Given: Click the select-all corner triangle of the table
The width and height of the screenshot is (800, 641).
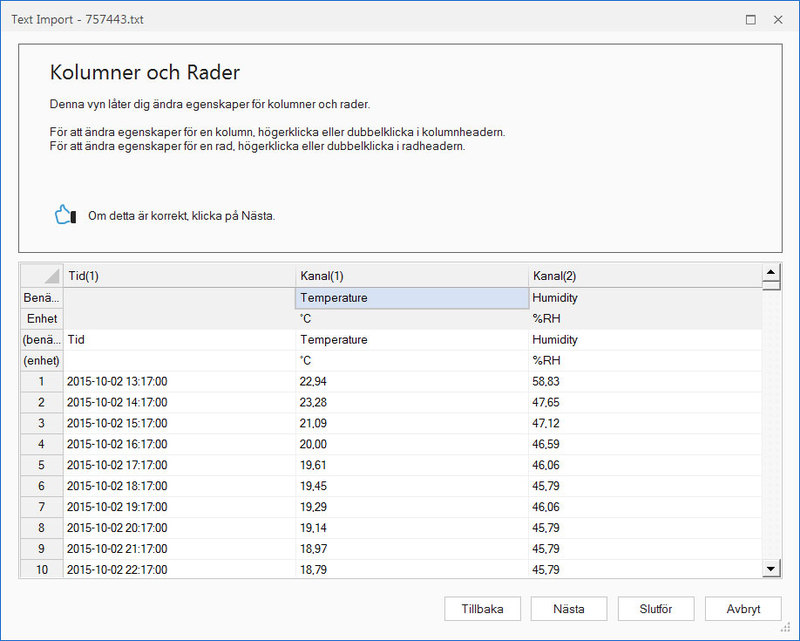Looking at the screenshot, I should [x=42, y=276].
